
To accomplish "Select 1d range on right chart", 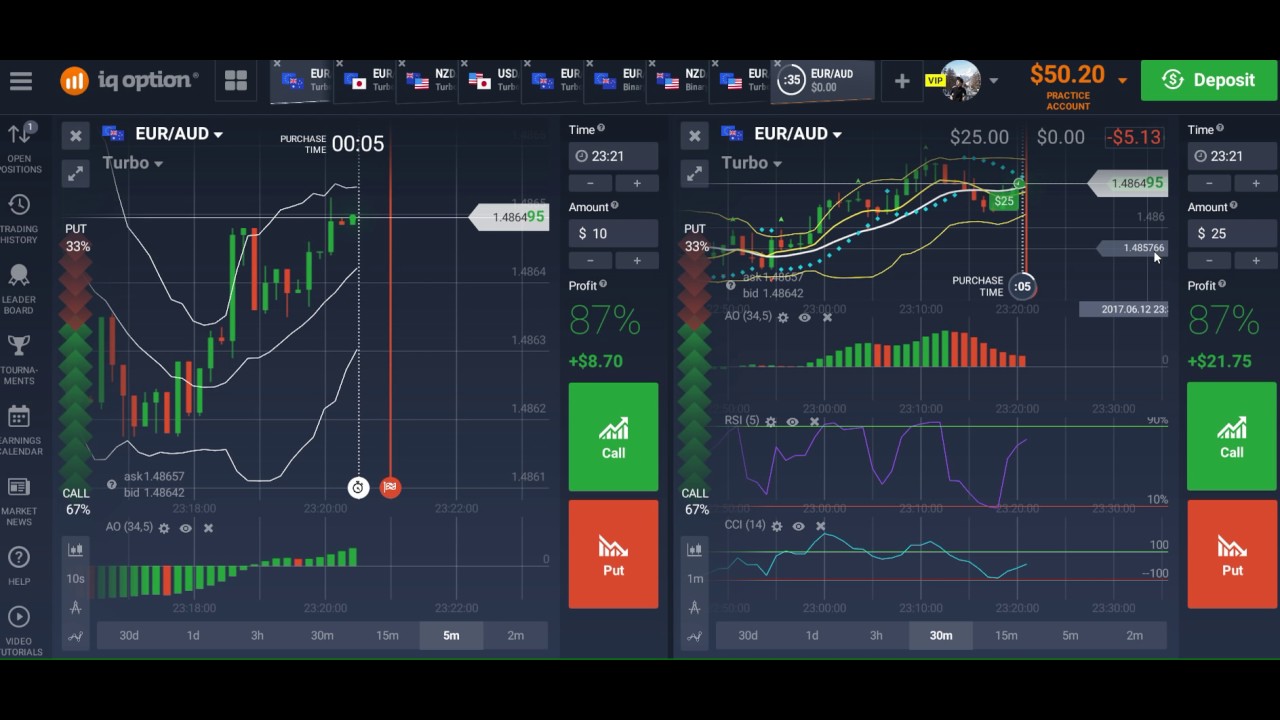I will 812,636.
